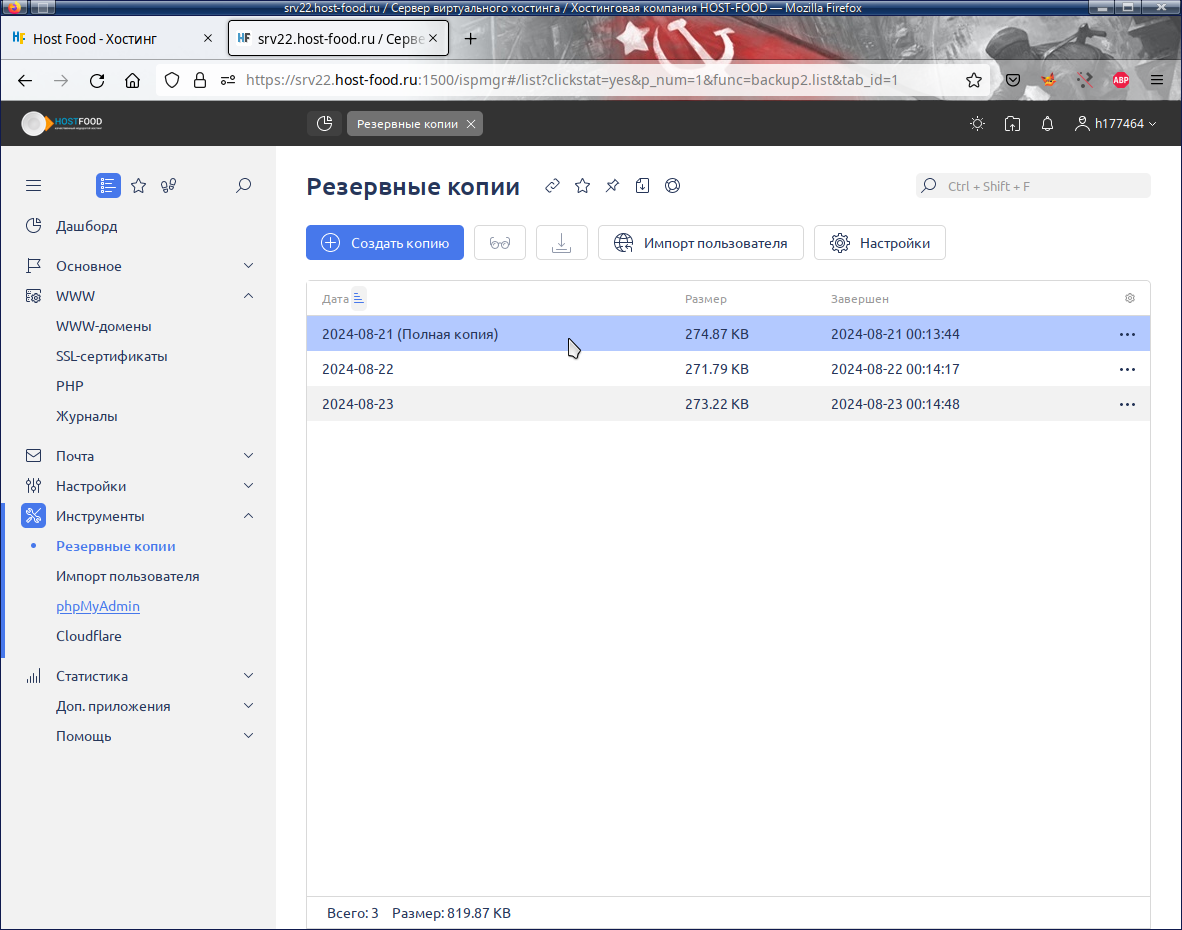Toggle the light theme sun icon
Image resolution: width=1182 pixels, height=930 pixels.
pos(978,124)
